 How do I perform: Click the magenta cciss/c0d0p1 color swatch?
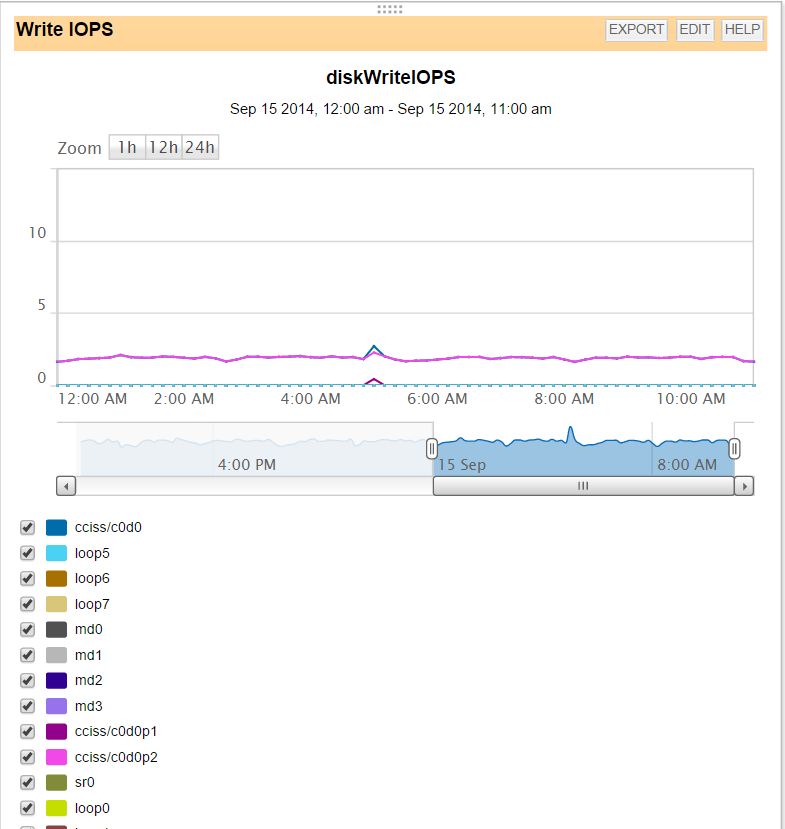[x=57, y=732]
